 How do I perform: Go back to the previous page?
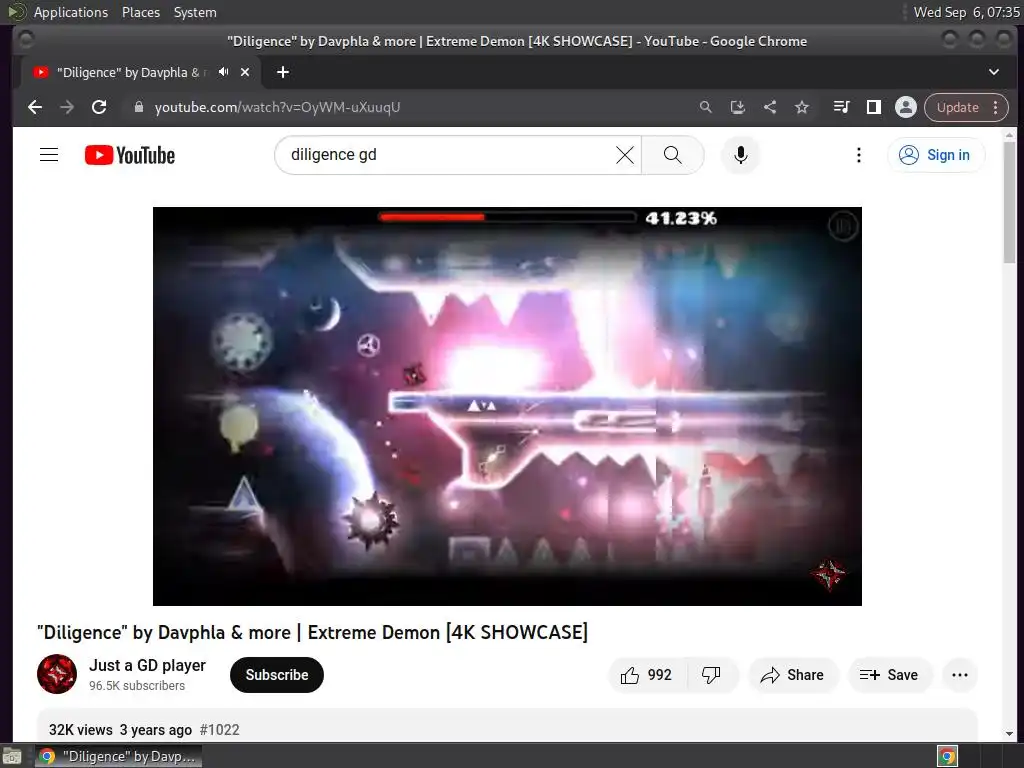[x=35, y=107]
